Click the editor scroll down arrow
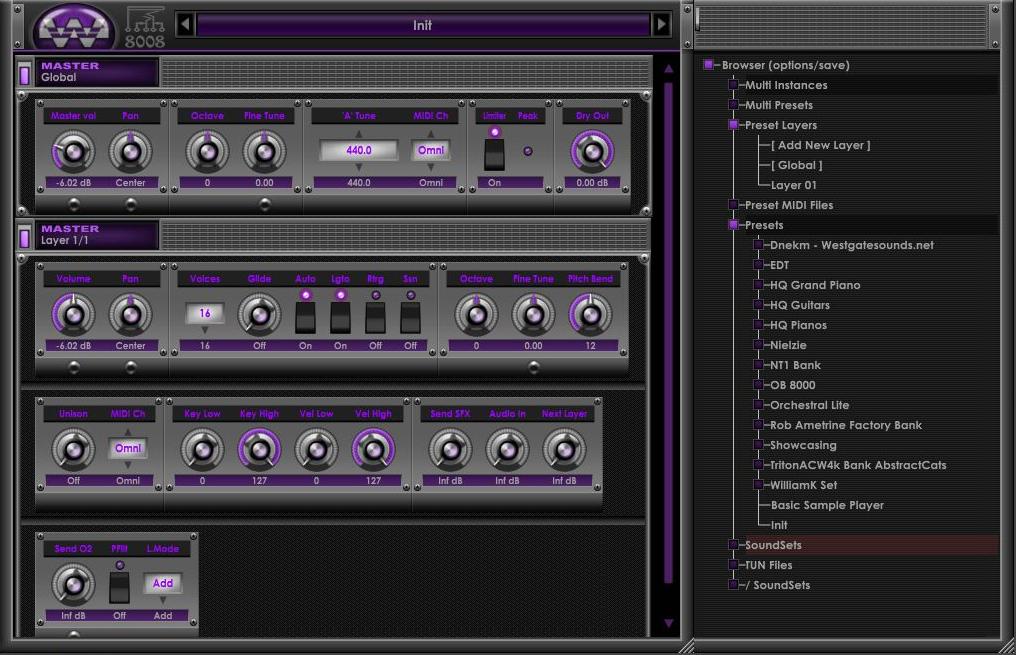Screen dimensions: 1016x655 (669, 623)
